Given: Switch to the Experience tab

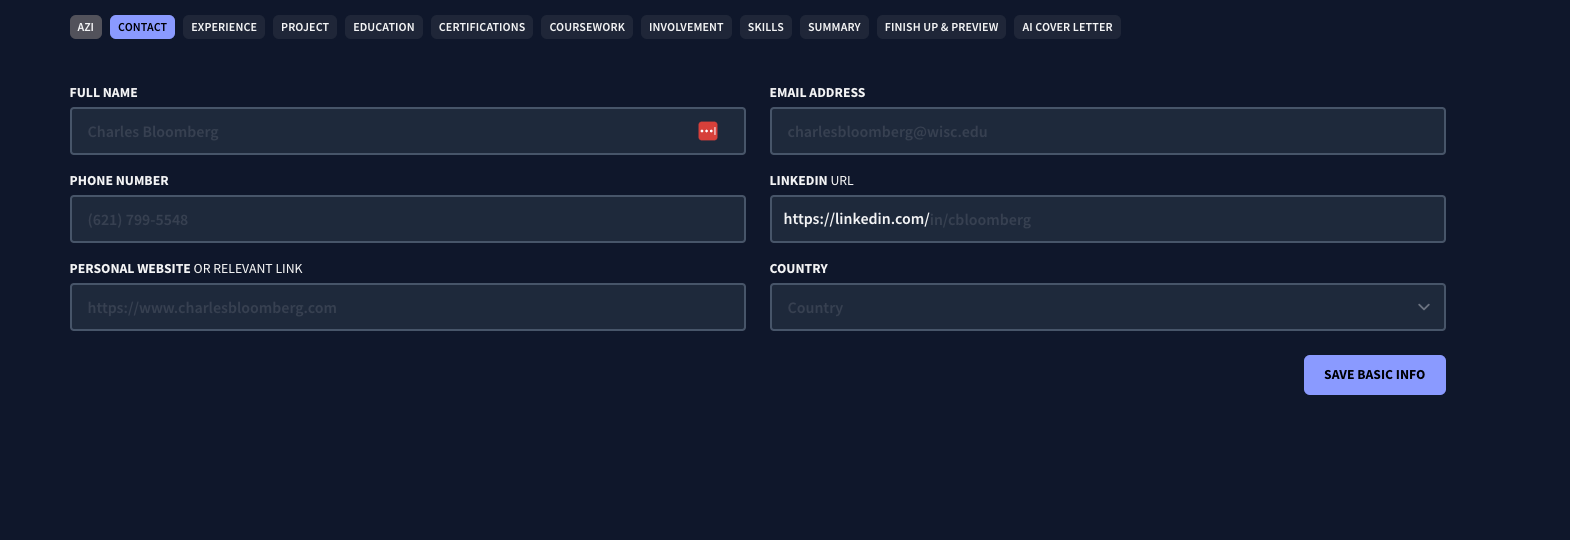Looking at the screenshot, I should [x=224, y=27].
